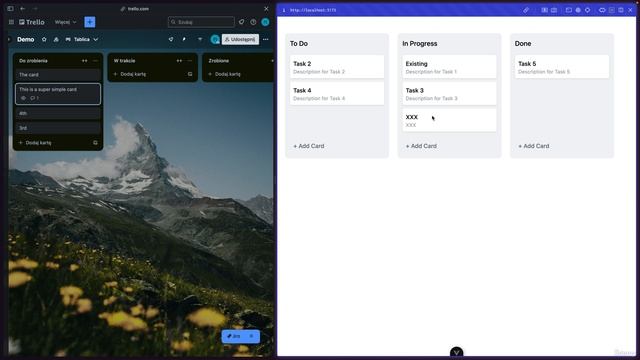
Task: Toggle the watch eye icon on super simple card
Action: click(23, 98)
